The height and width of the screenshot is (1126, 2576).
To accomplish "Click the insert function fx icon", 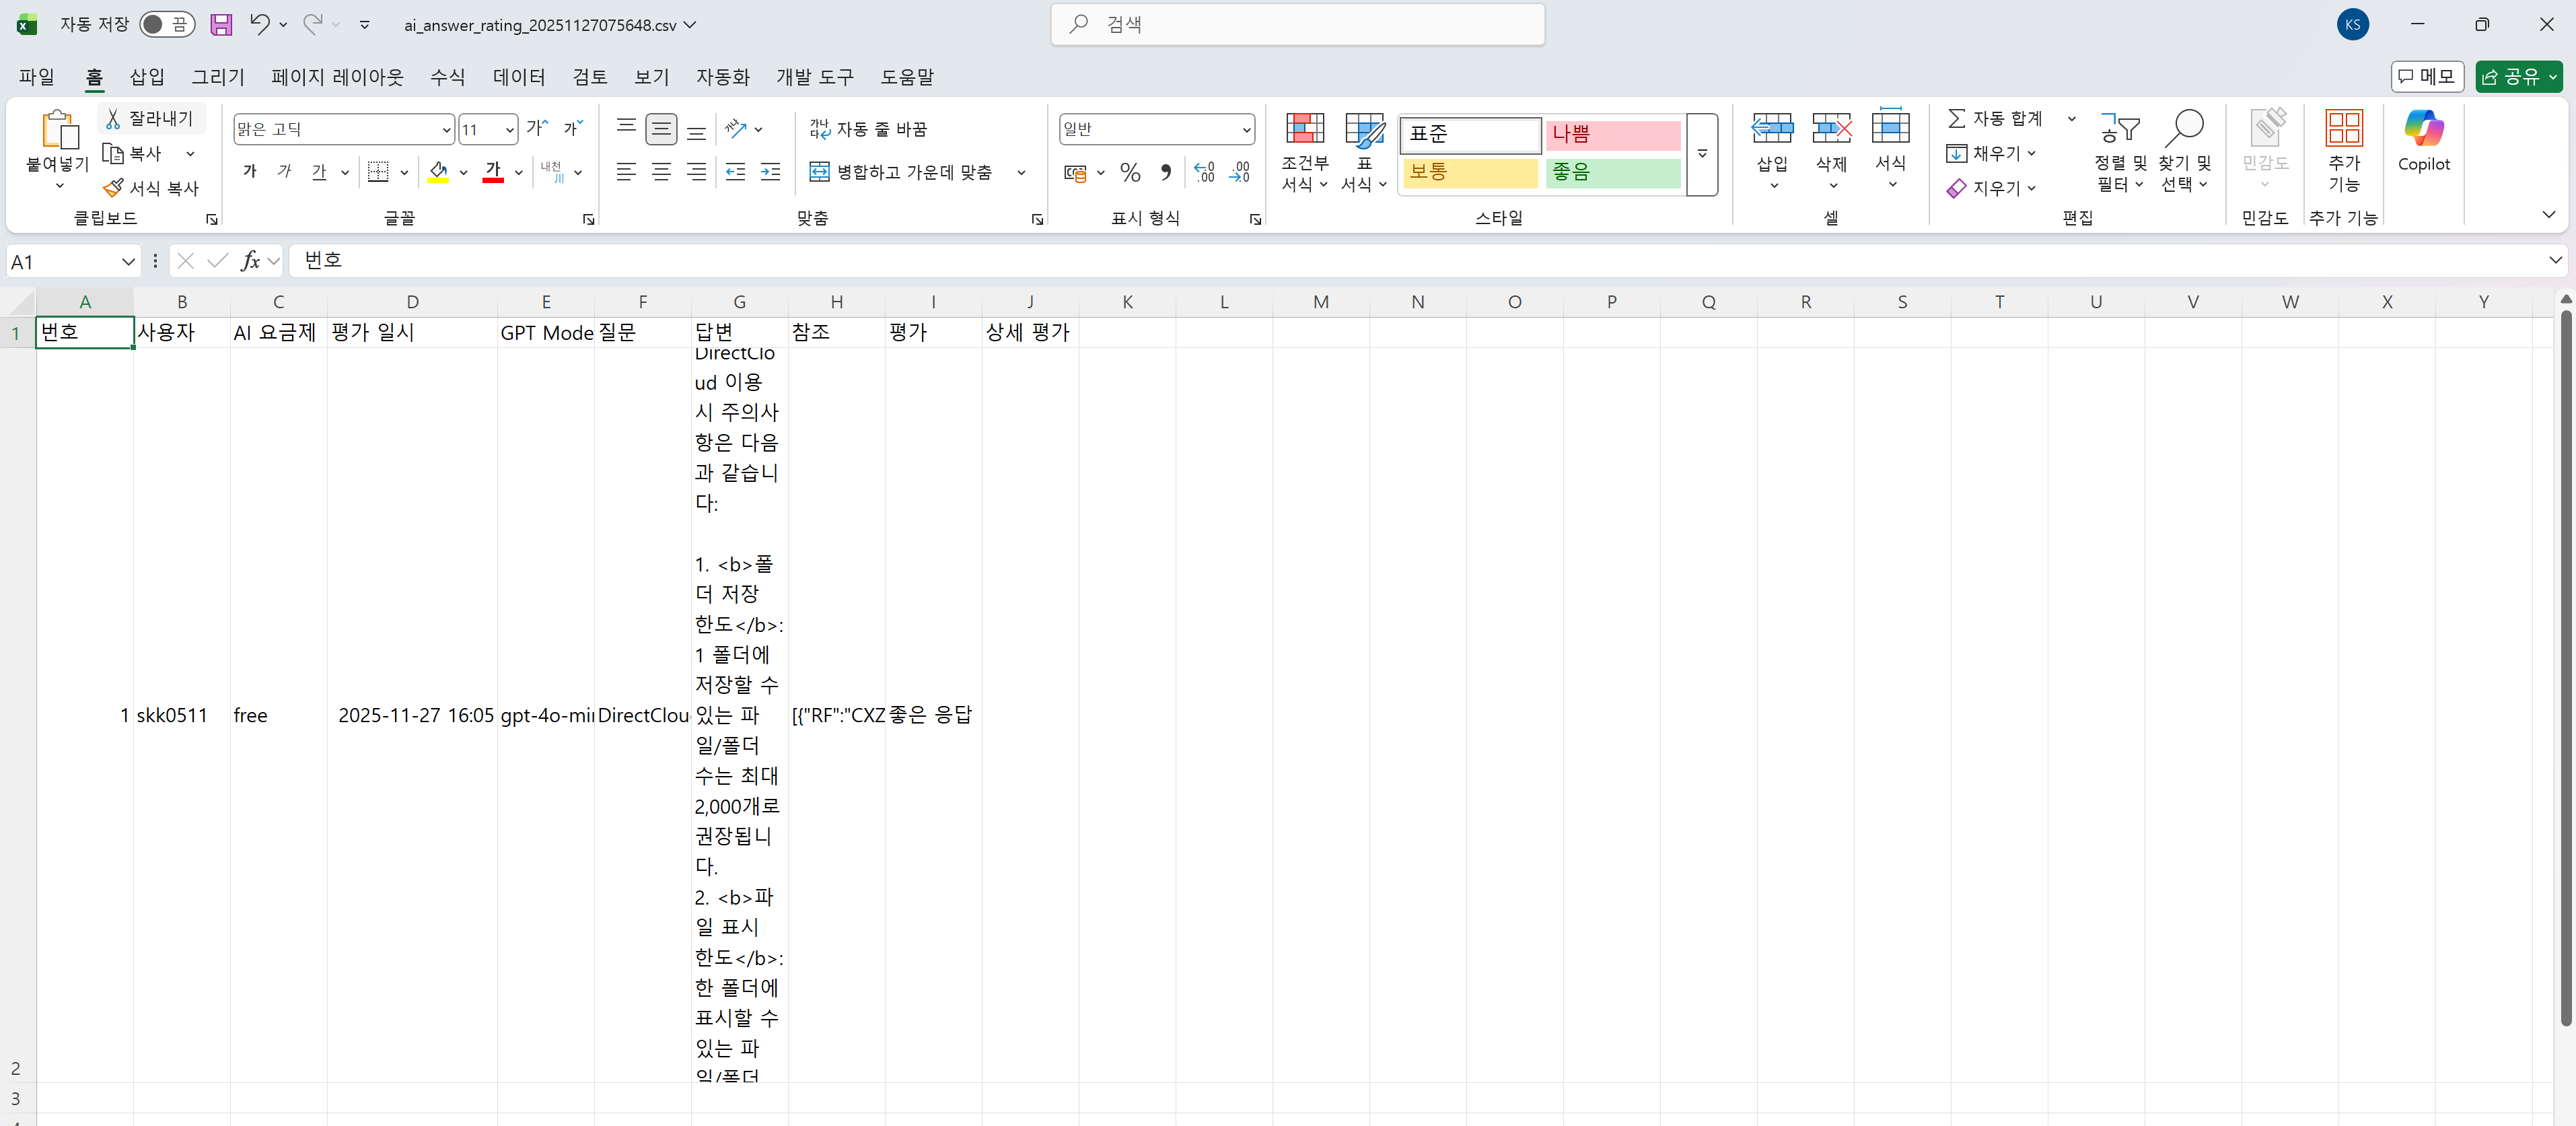I will (250, 261).
